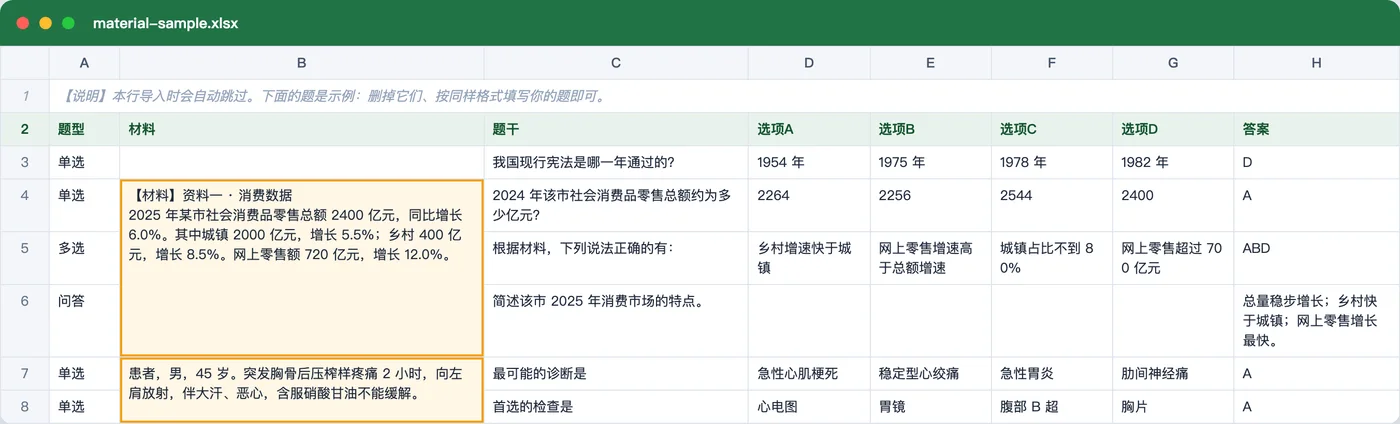
Task: Click the 选项A header cell
Action: pos(809,129)
